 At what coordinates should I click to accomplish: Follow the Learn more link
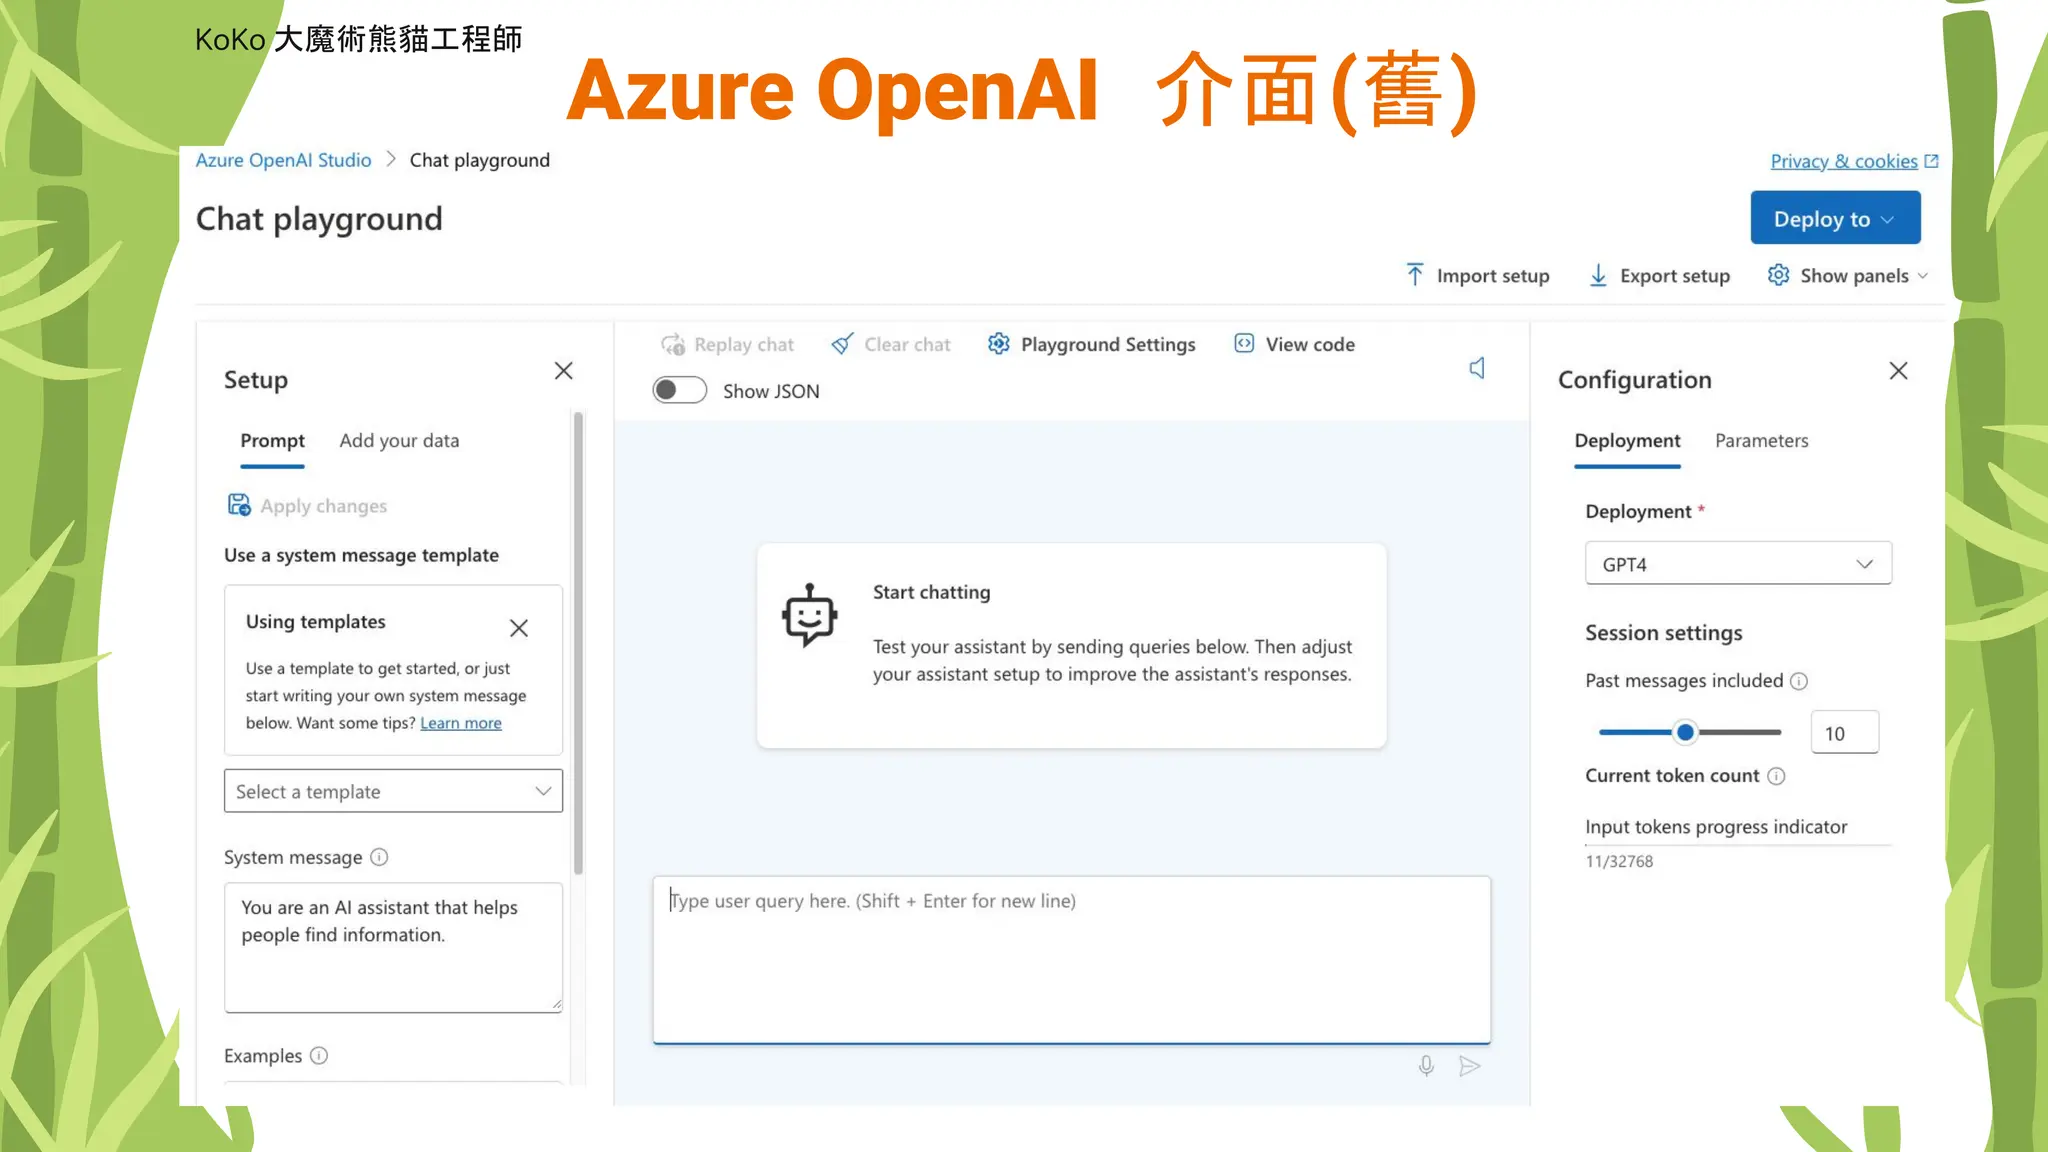[460, 723]
